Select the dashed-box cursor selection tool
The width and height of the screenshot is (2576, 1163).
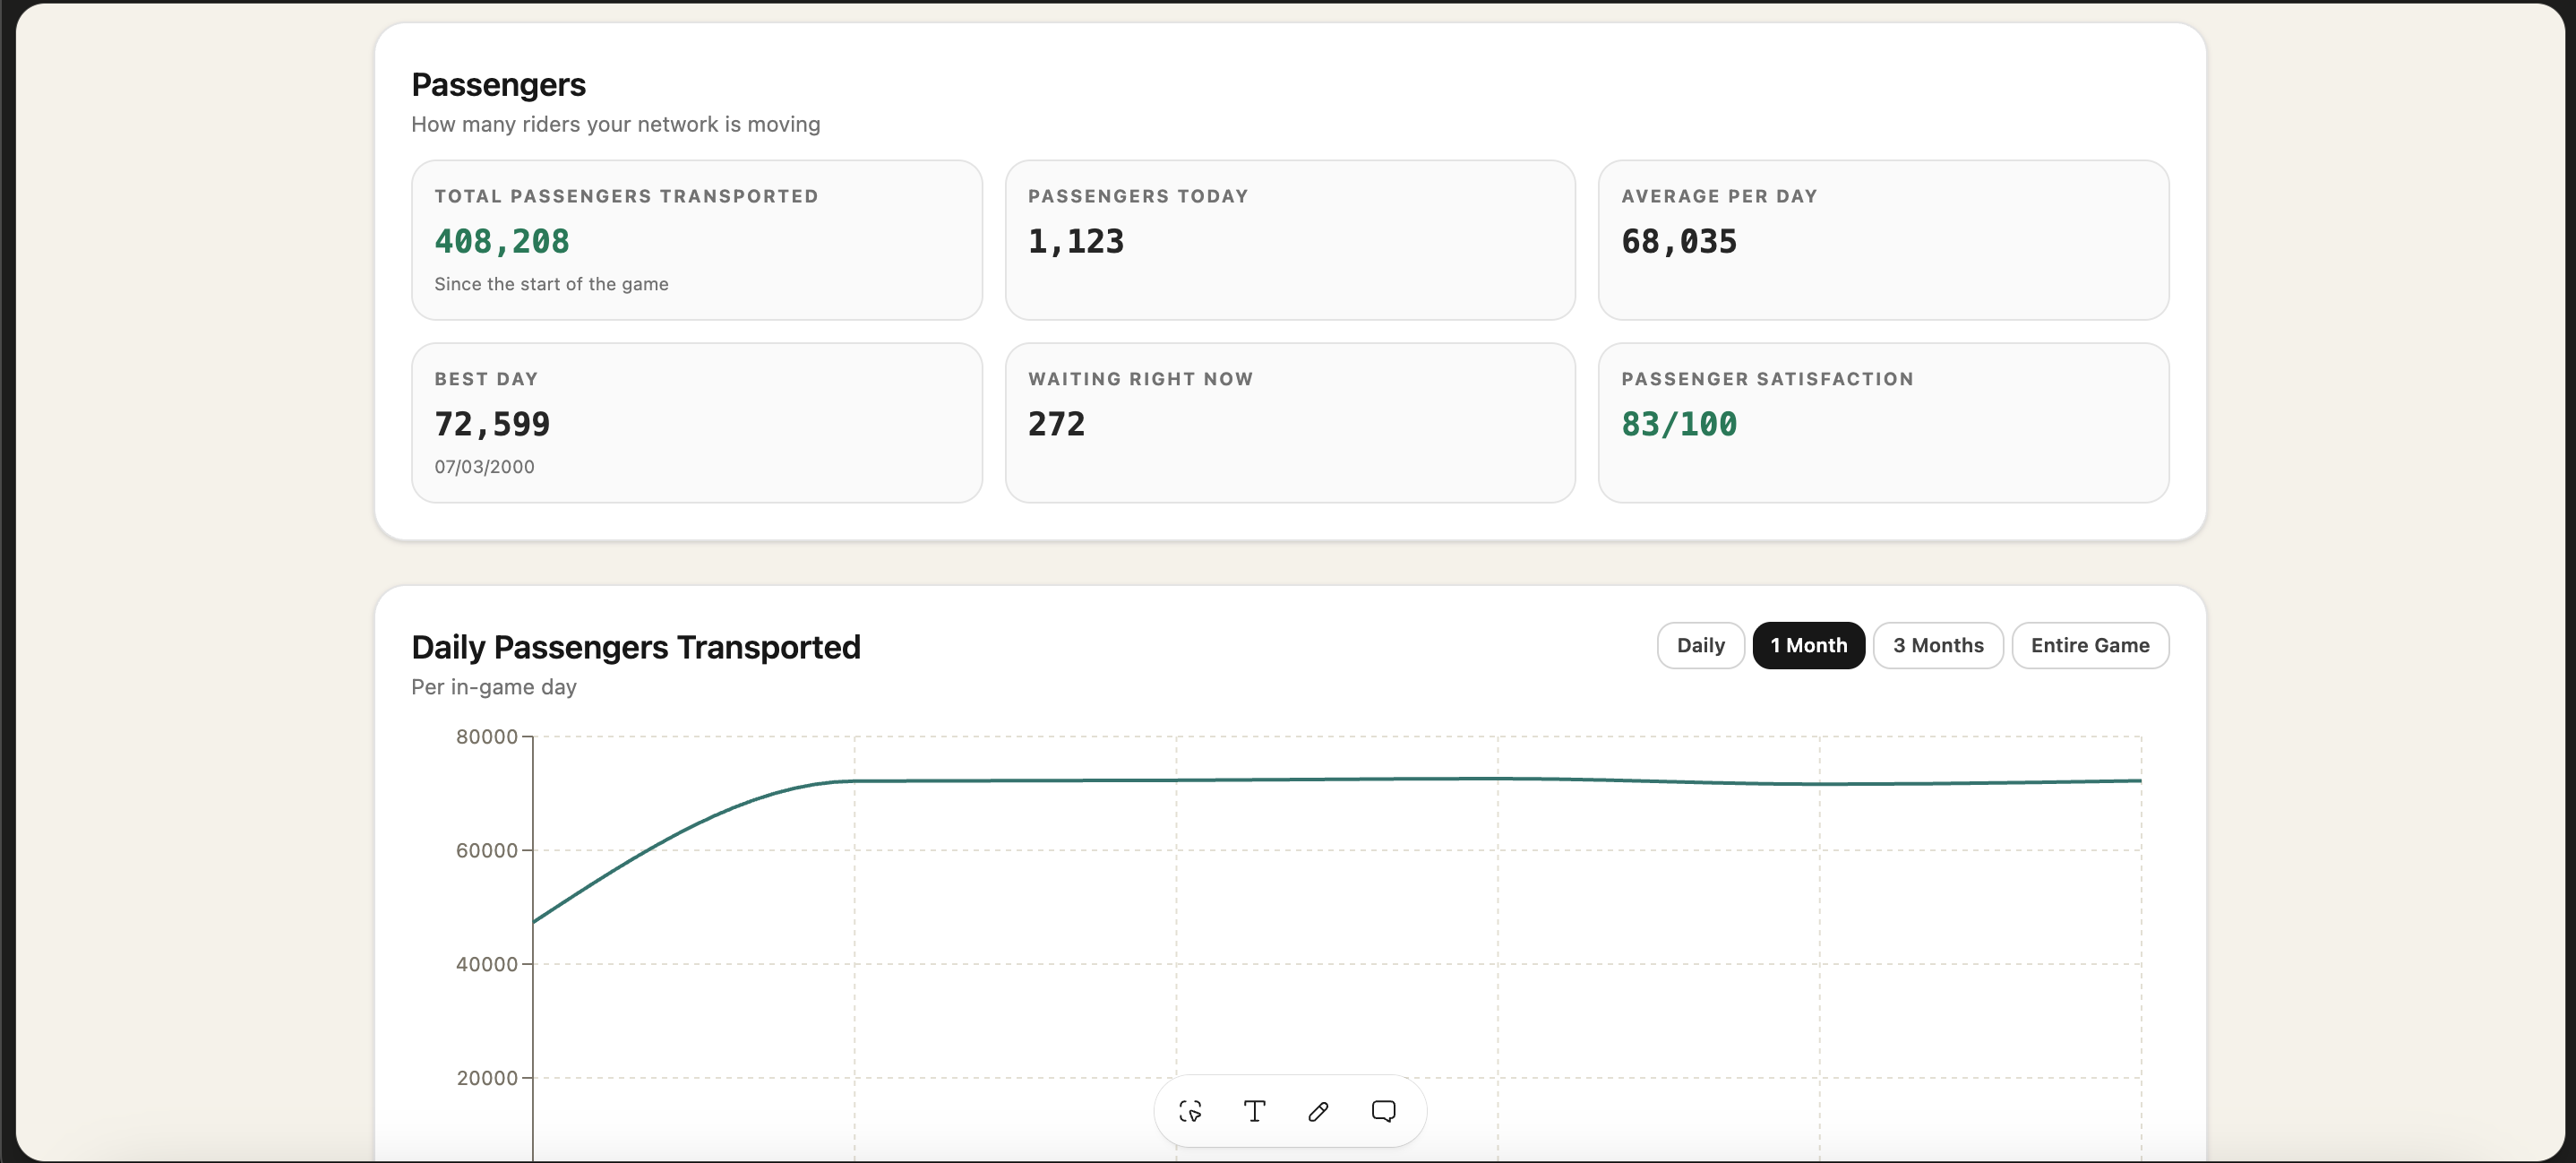1190,1111
